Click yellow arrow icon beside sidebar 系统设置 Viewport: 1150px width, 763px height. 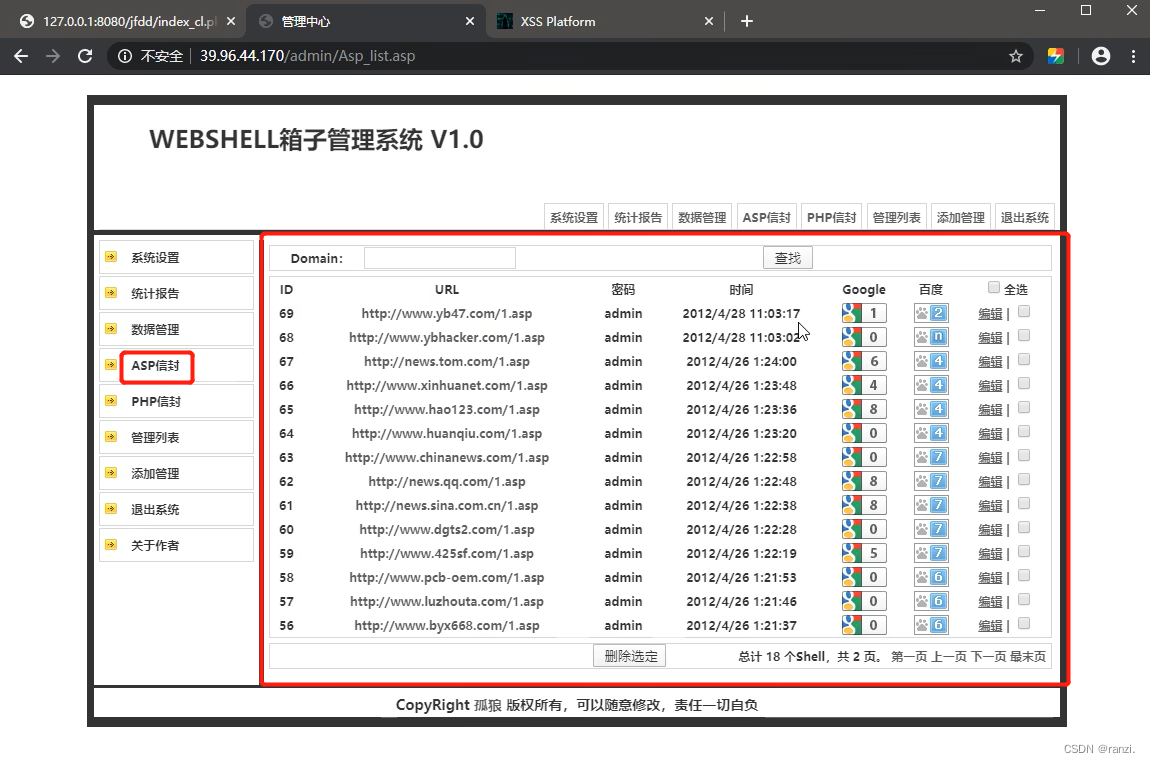click(x=111, y=257)
